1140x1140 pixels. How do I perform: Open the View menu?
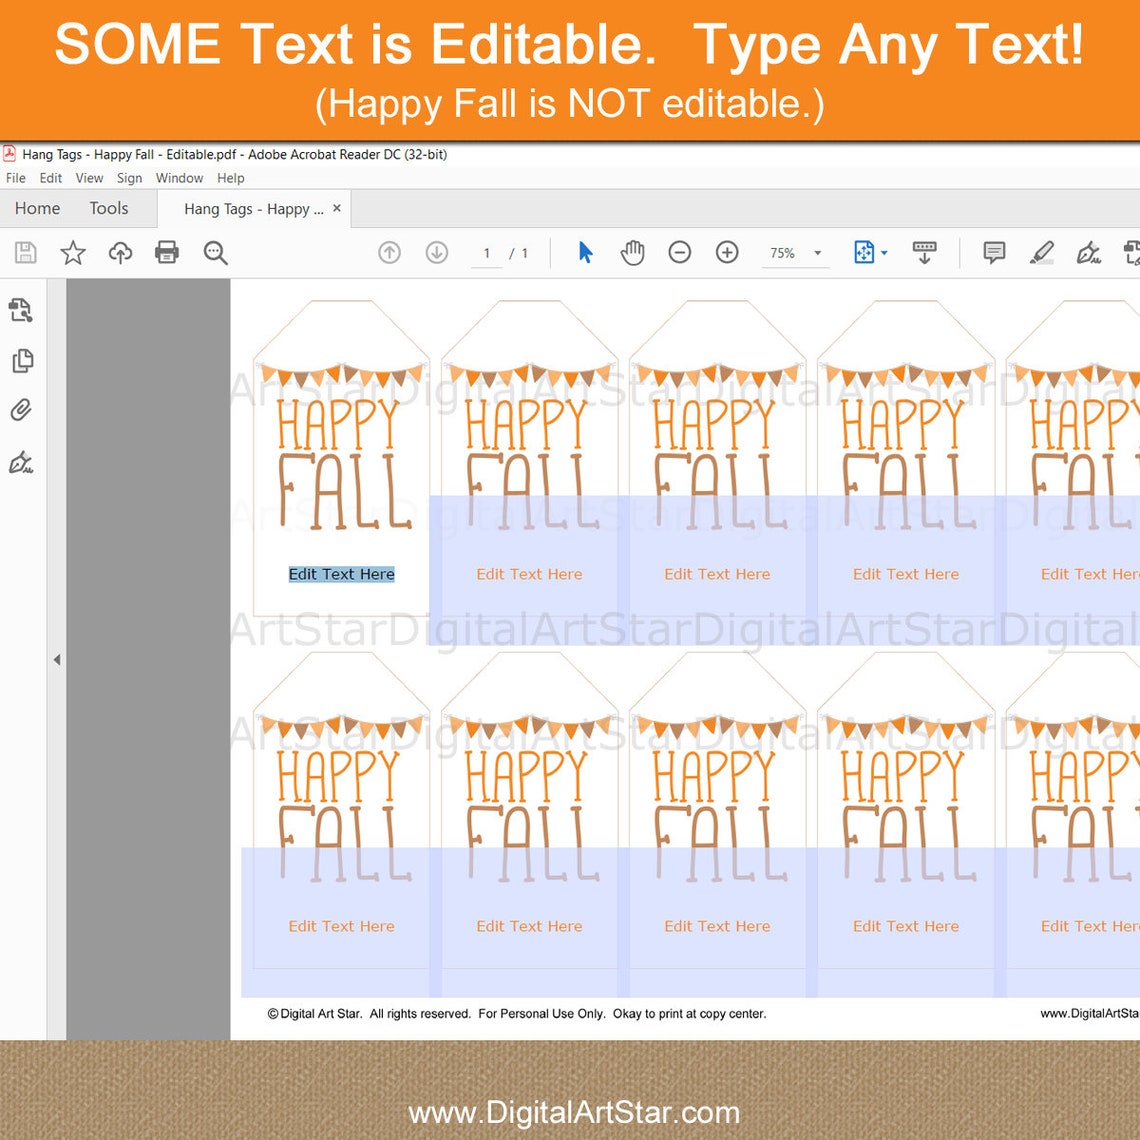coord(89,178)
